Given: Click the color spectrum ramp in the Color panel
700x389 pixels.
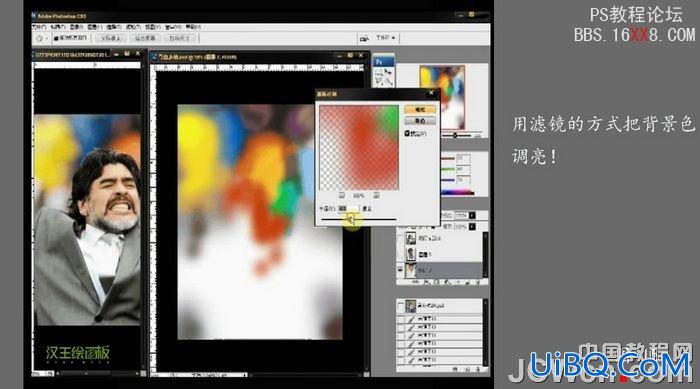Looking at the screenshot, I should click(x=458, y=192).
